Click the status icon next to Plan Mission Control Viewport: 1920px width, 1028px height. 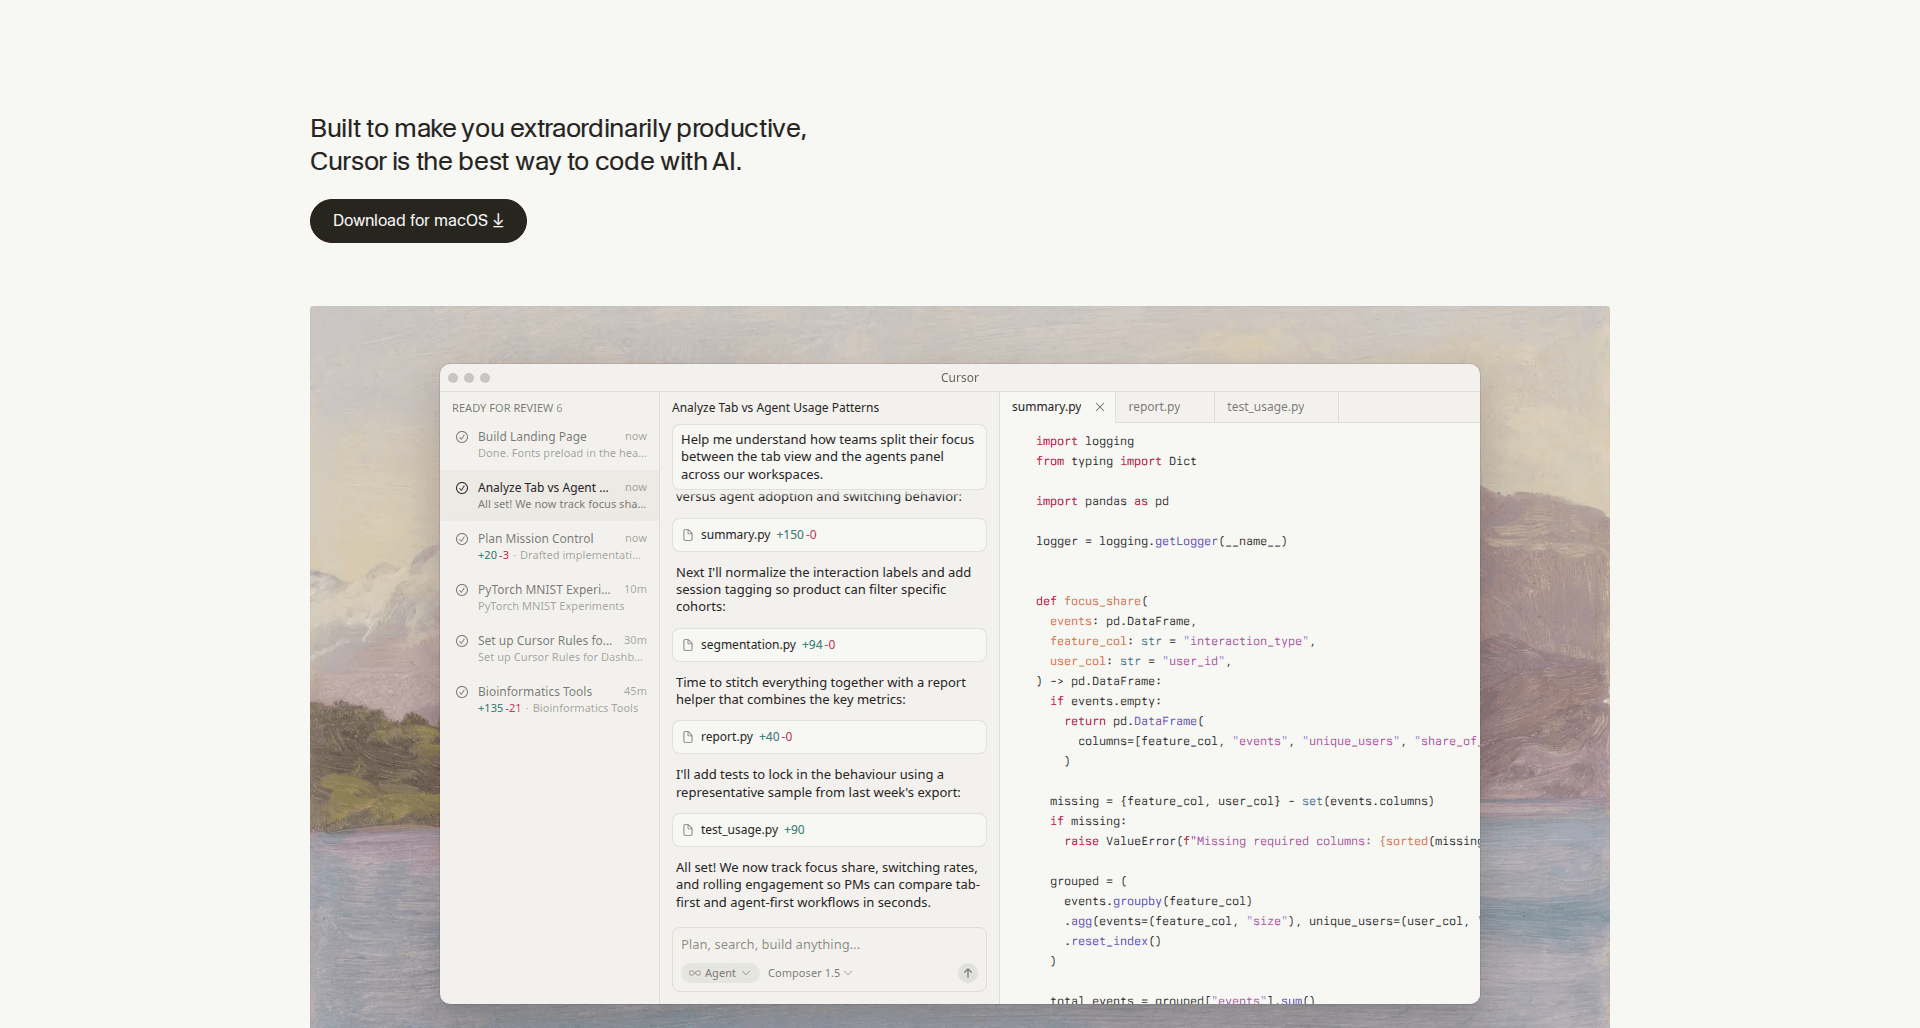pyautogui.click(x=462, y=539)
